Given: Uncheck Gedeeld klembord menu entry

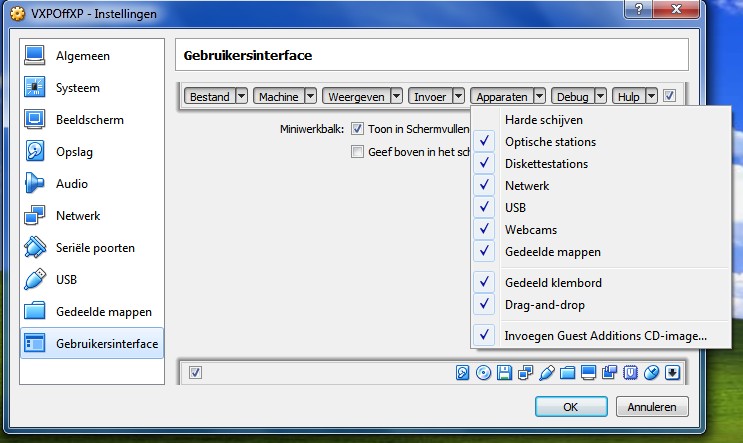Looking at the screenshot, I should point(601,283).
